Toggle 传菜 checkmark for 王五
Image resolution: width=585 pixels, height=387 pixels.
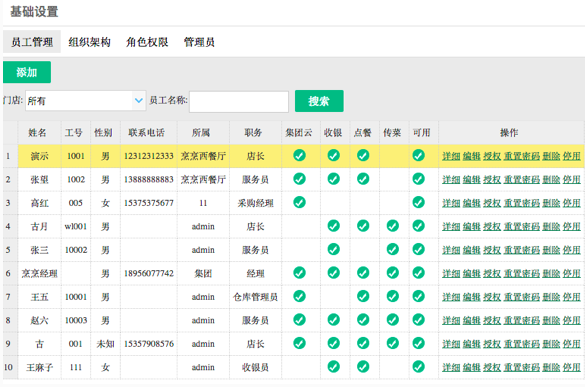click(x=392, y=296)
